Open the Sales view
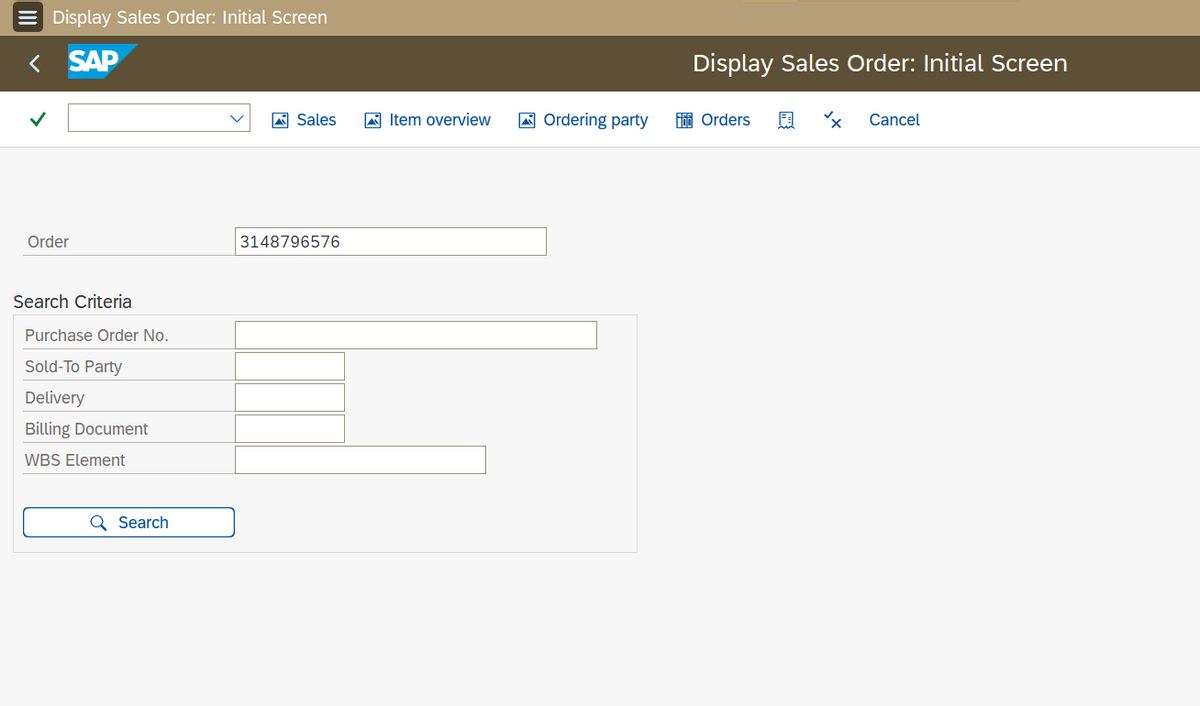This screenshot has height=706, width=1200. coord(304,120)
